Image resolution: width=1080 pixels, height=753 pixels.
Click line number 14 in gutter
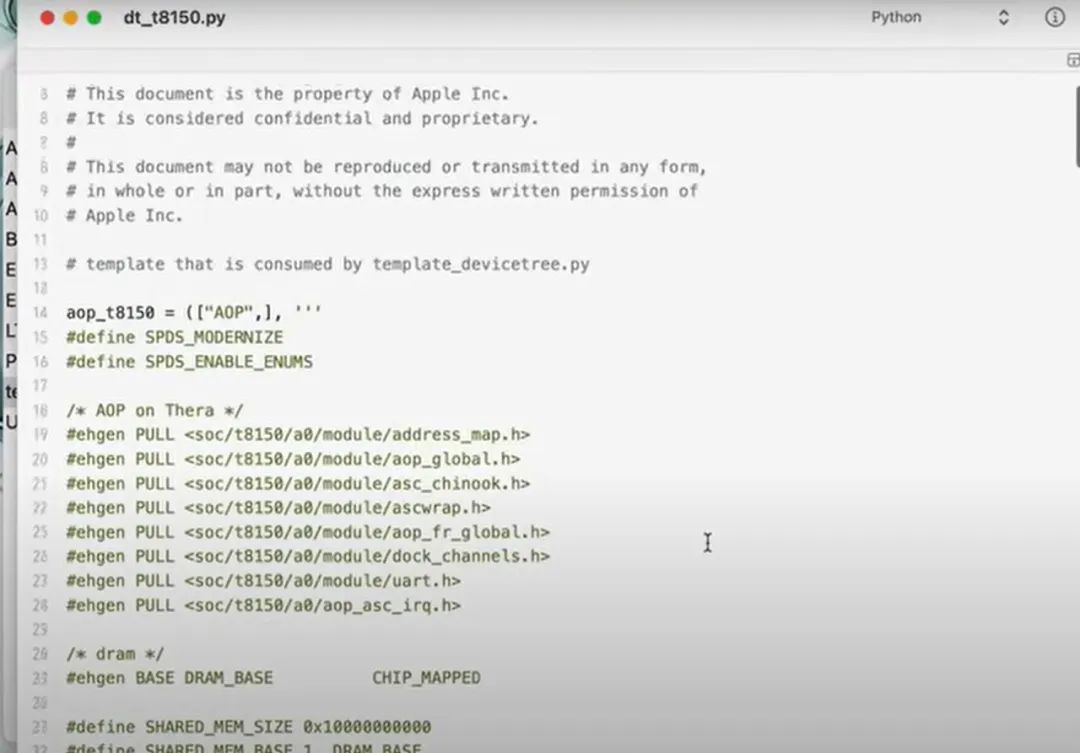coord(40,313)
